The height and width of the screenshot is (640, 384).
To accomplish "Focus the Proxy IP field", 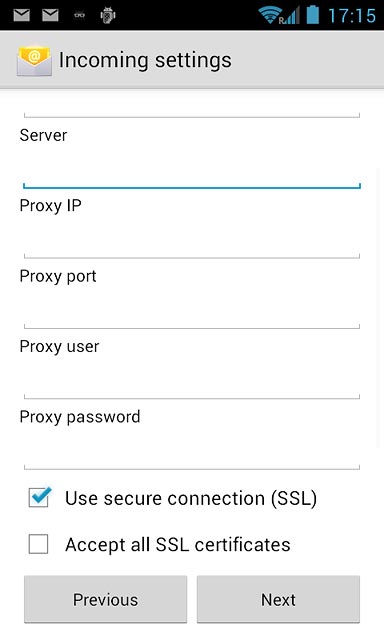I will (x=192, y=241).
